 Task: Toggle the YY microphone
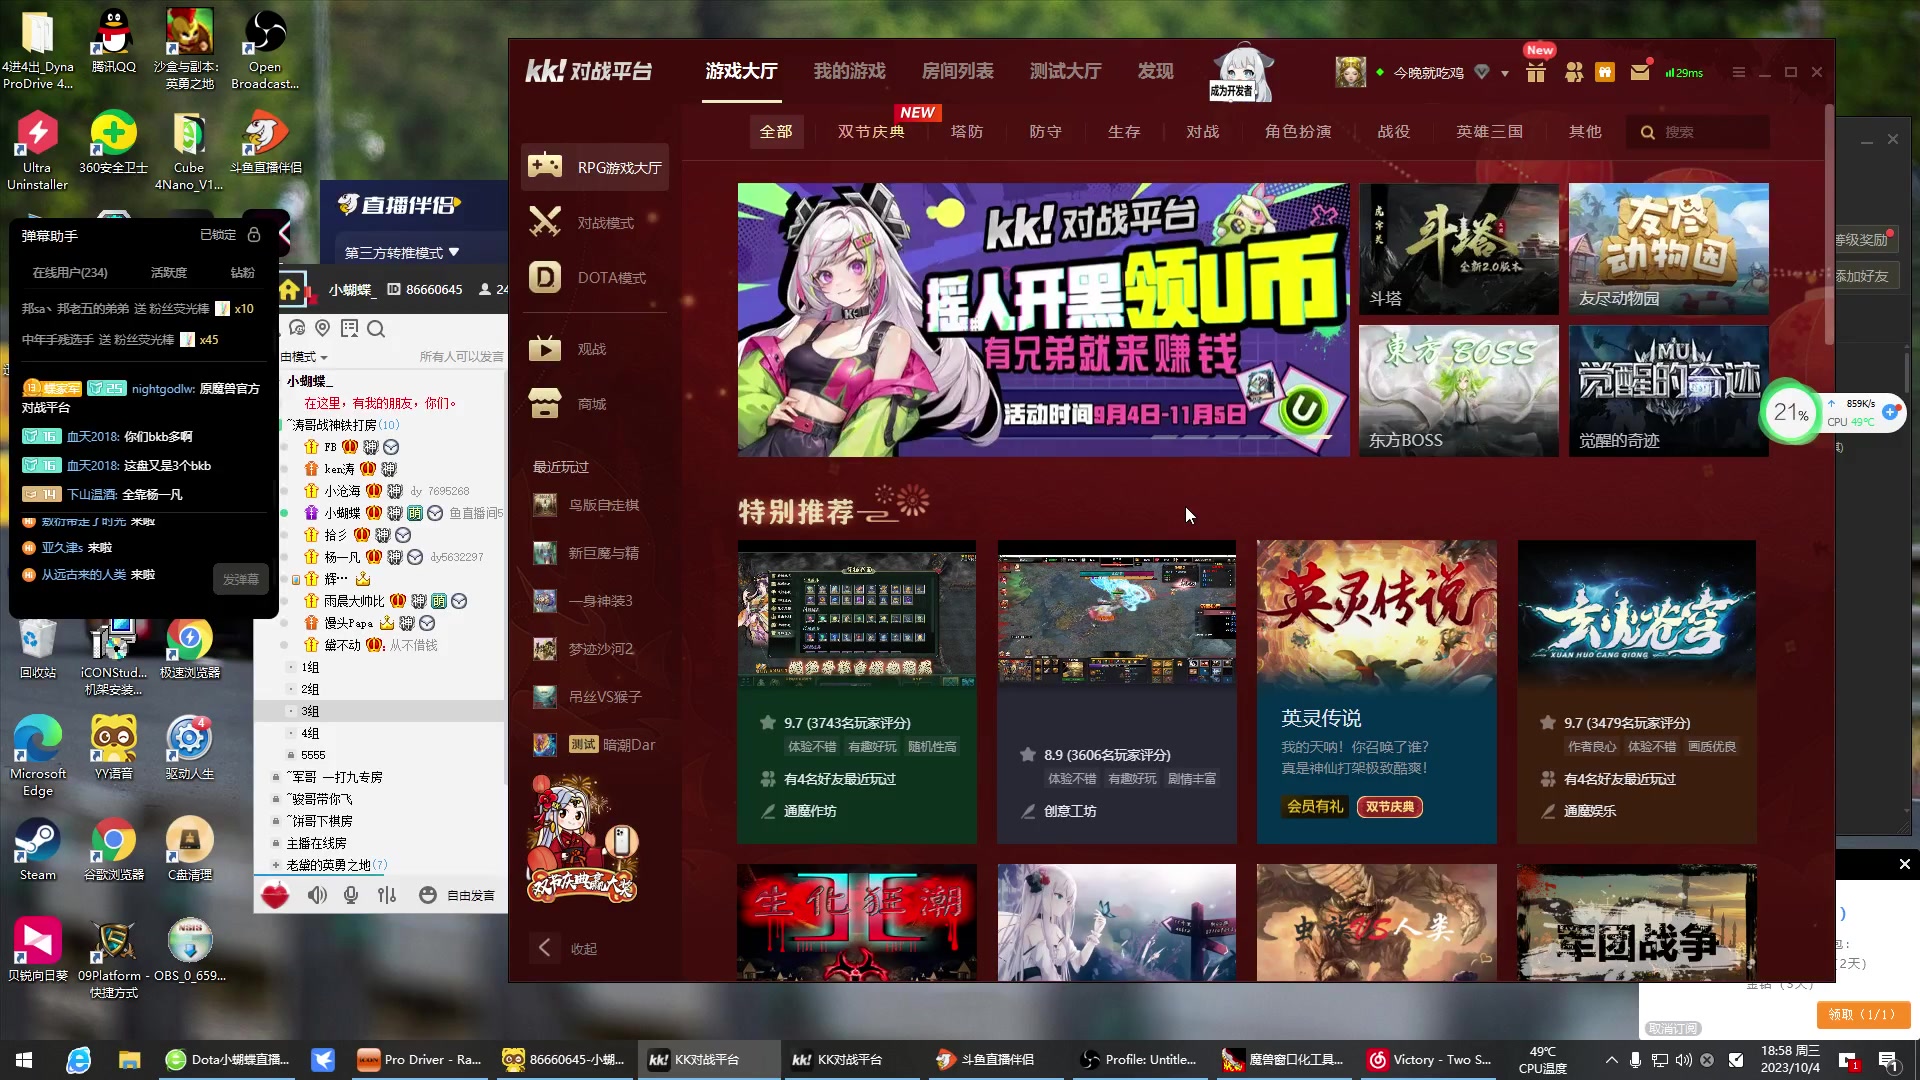click(351, 895)
